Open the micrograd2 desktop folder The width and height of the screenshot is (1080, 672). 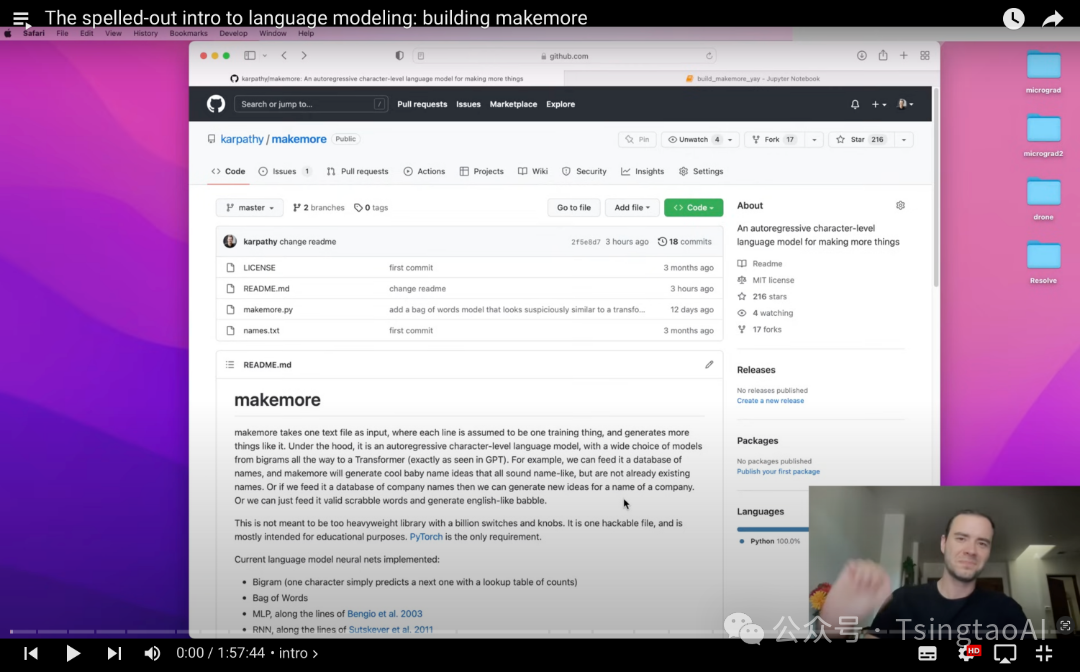tap(1043, 136)
